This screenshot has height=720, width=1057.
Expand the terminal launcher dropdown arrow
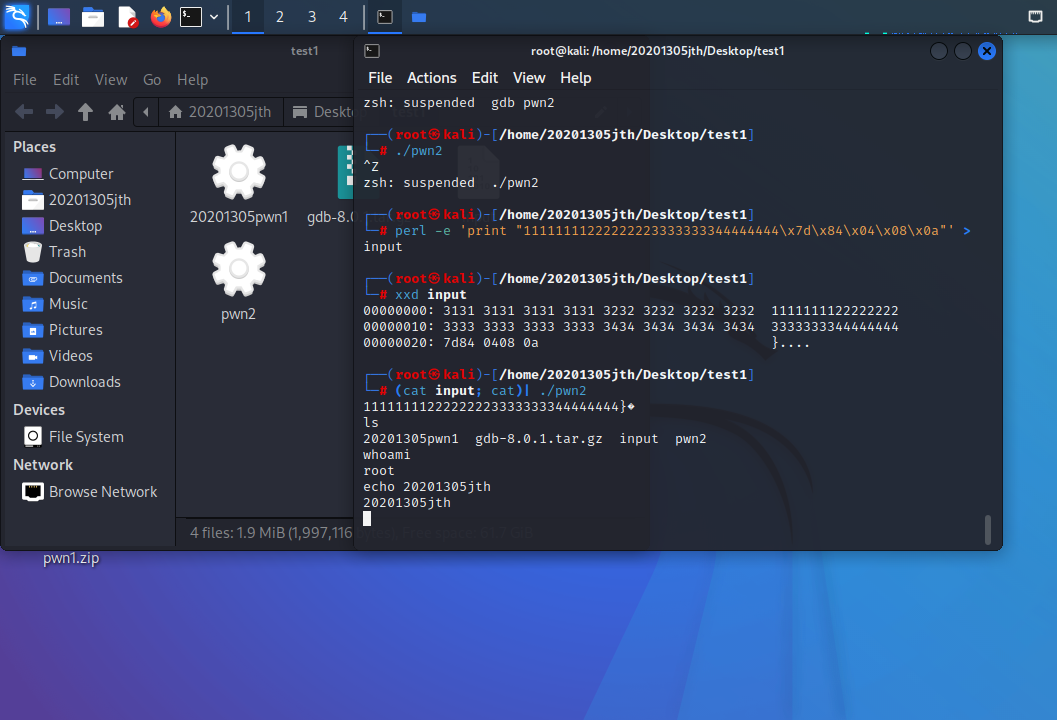[214, 17]
